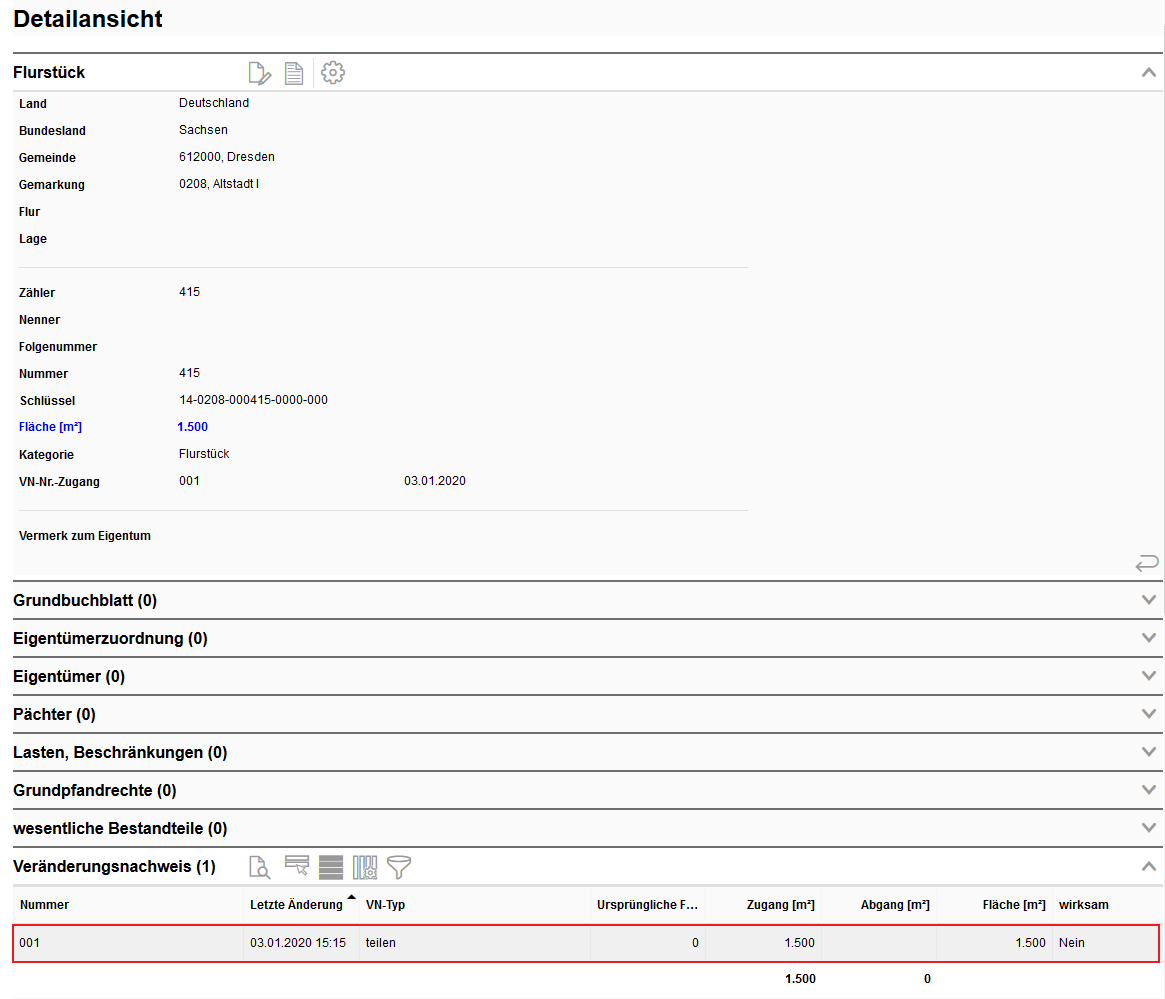Expand the Grundpfandrechte section chevron
1165x999 pixels.
[1149, 790]
